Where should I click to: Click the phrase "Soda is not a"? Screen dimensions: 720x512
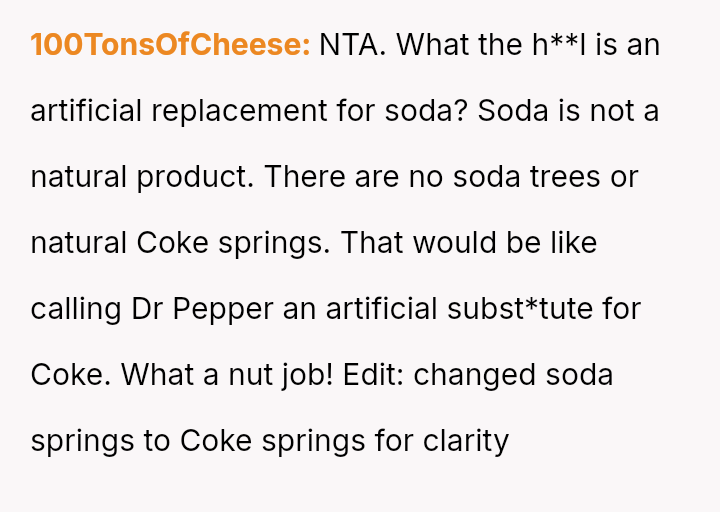[x=568, y=111]
